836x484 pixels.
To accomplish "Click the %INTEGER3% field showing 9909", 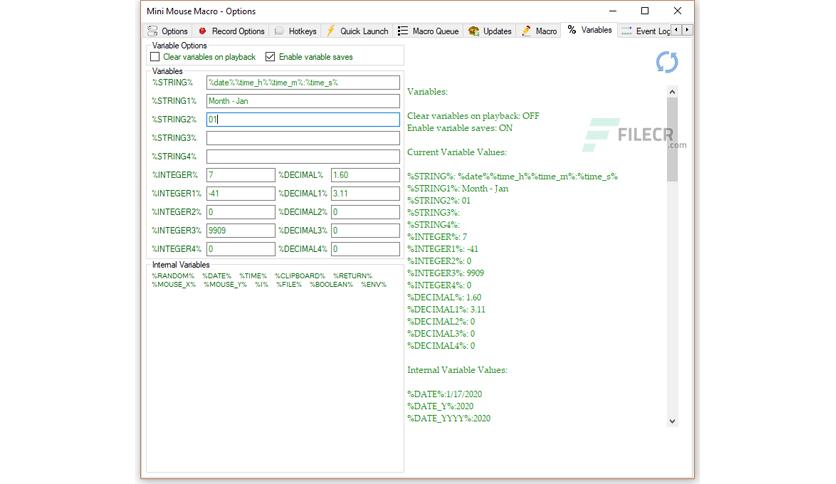I will click(x=240, y=230).
